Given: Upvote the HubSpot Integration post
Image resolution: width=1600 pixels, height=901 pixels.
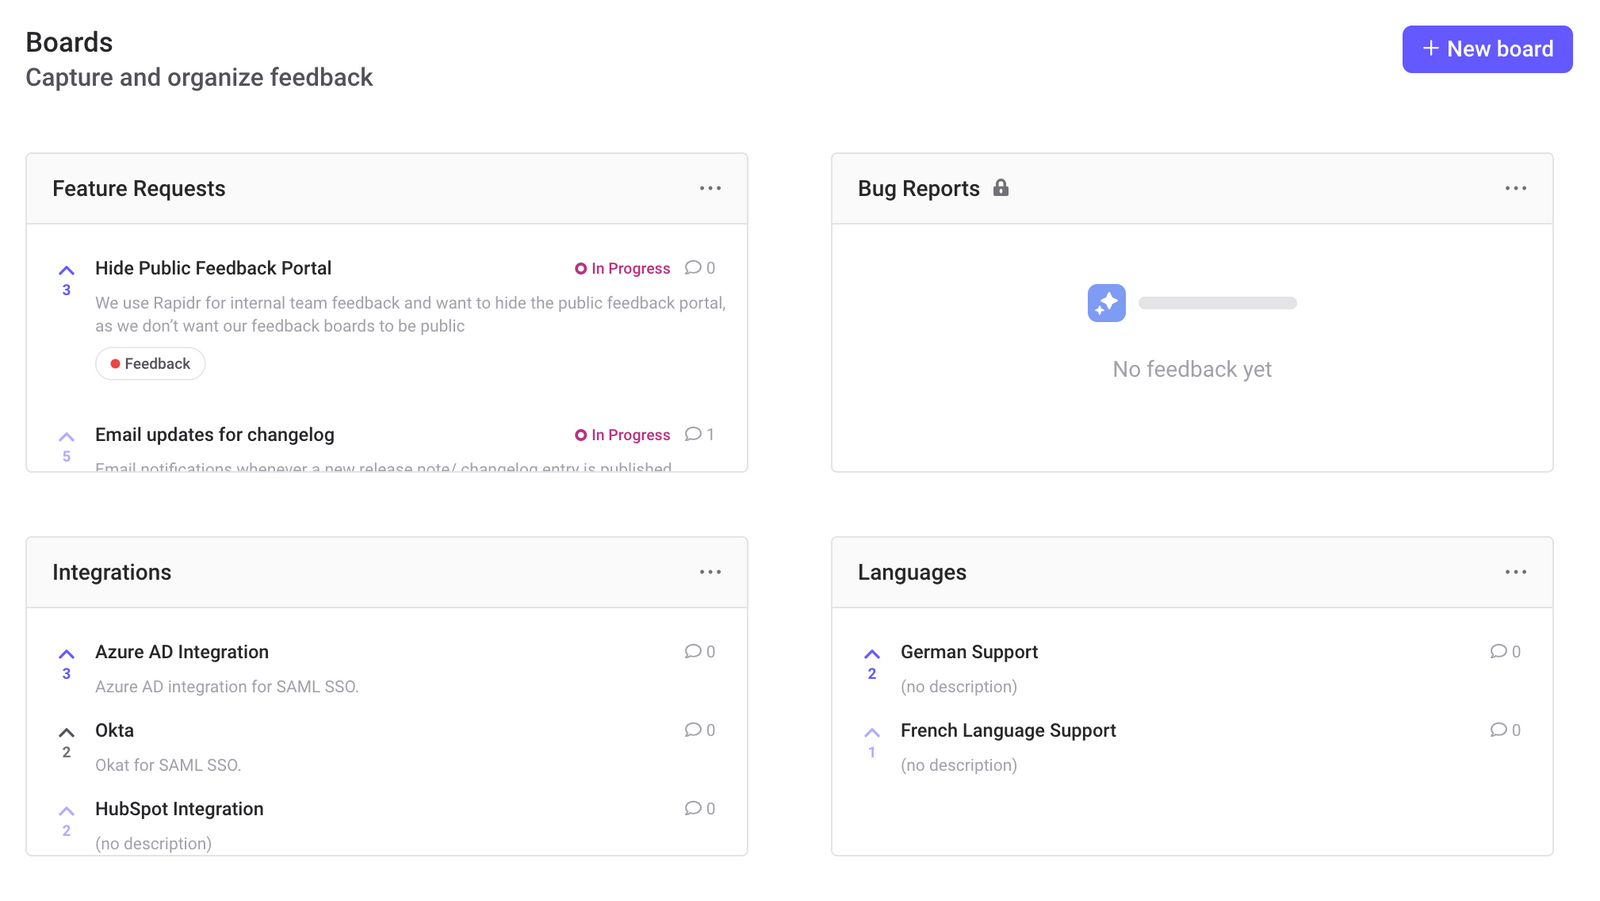Looking at the screenshot, I should [x=66, y=811].
